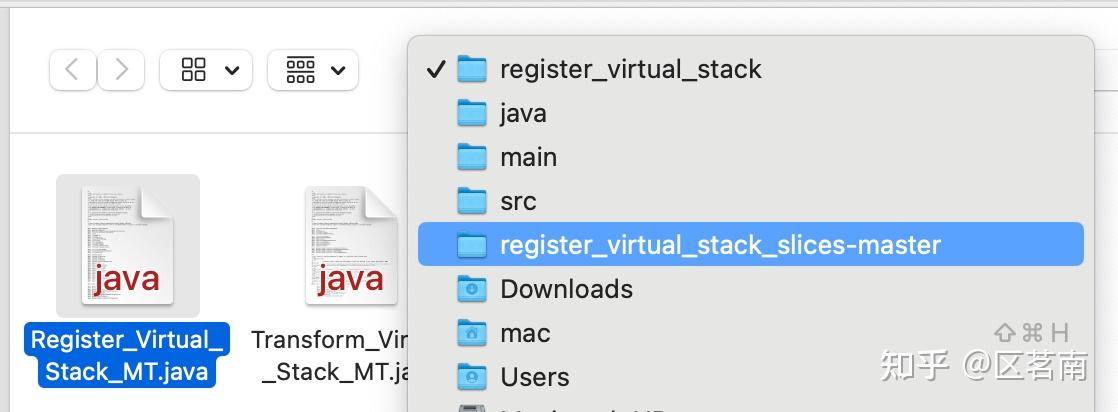Go to the main folder
This screenshot has height=412, width=1118.
tap(528, 157)
